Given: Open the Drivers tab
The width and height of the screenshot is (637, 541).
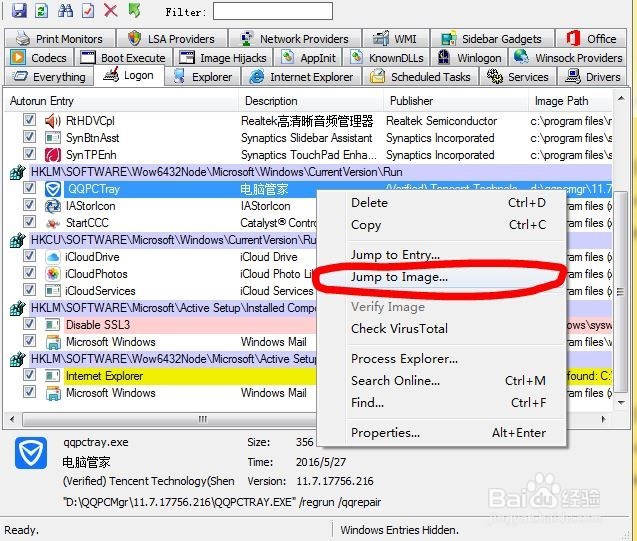Looking at the screenshot, I should coord(592,77).
